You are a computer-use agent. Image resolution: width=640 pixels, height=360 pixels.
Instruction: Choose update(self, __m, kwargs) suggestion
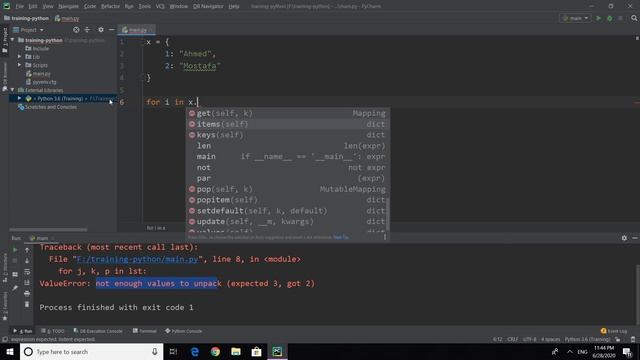pyautogui.click(x=288, y=221)
